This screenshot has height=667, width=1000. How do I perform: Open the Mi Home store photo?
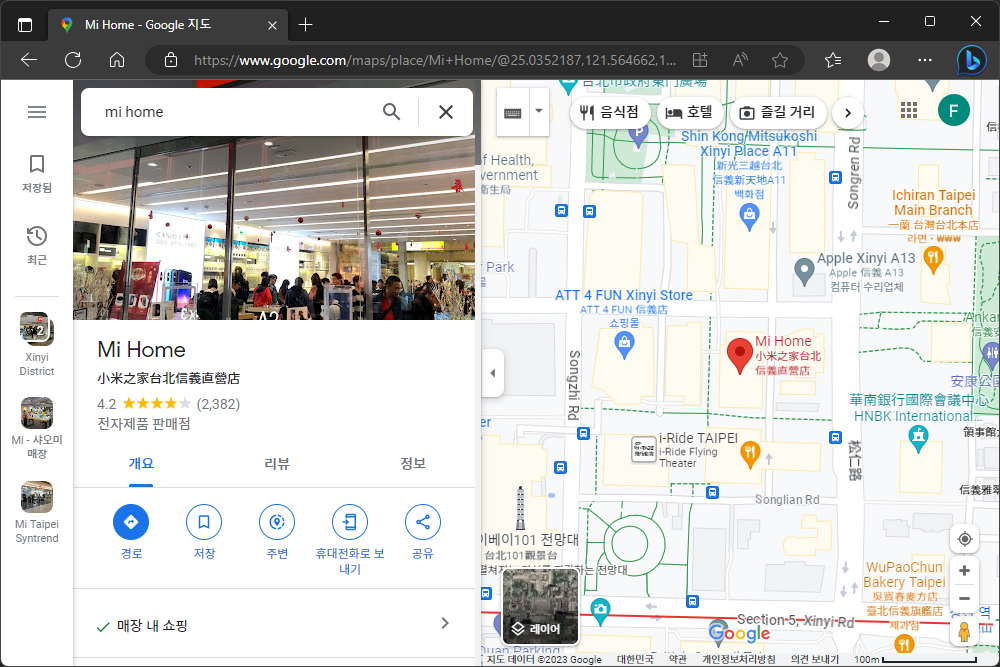(274, 228)
